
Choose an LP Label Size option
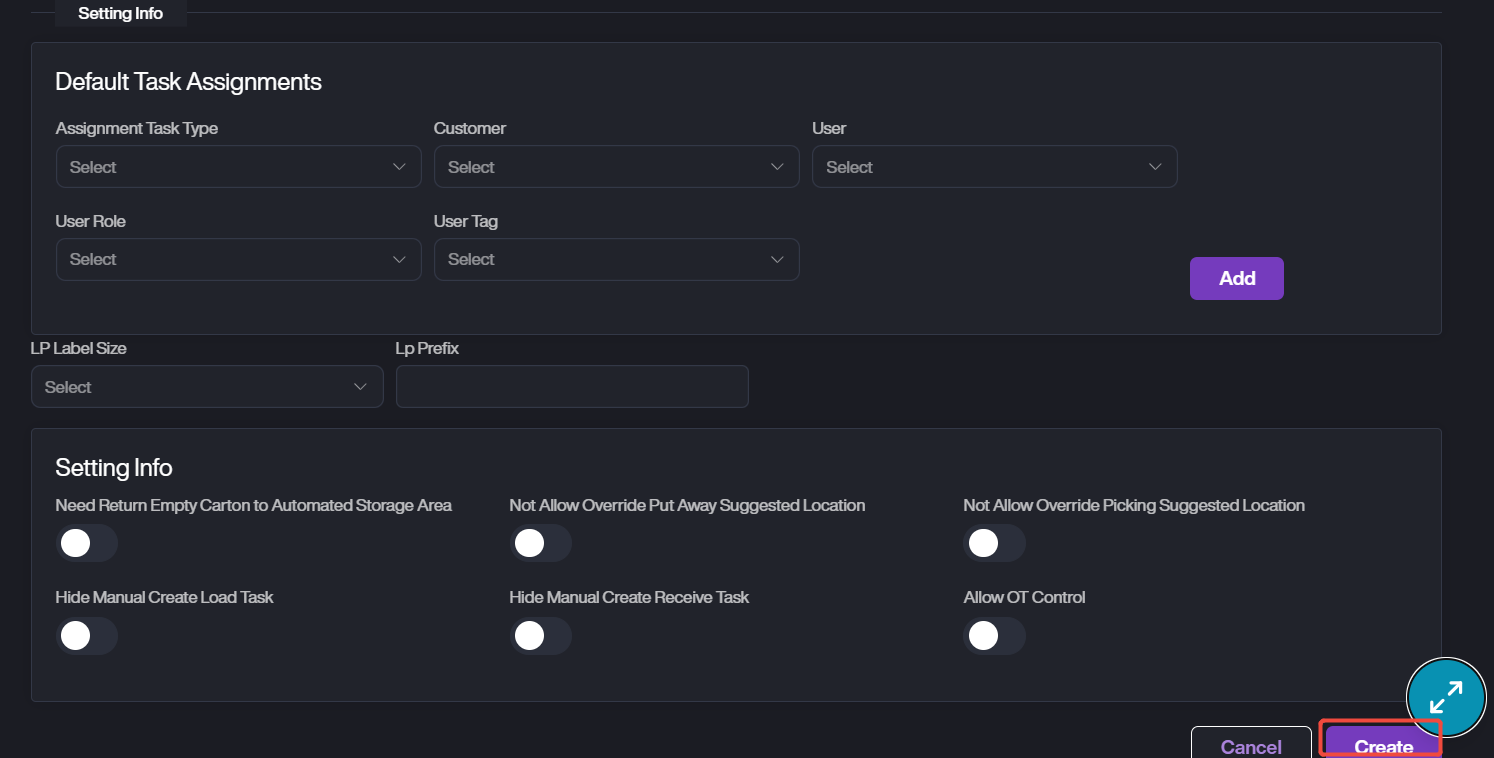[x=207, y=387]
